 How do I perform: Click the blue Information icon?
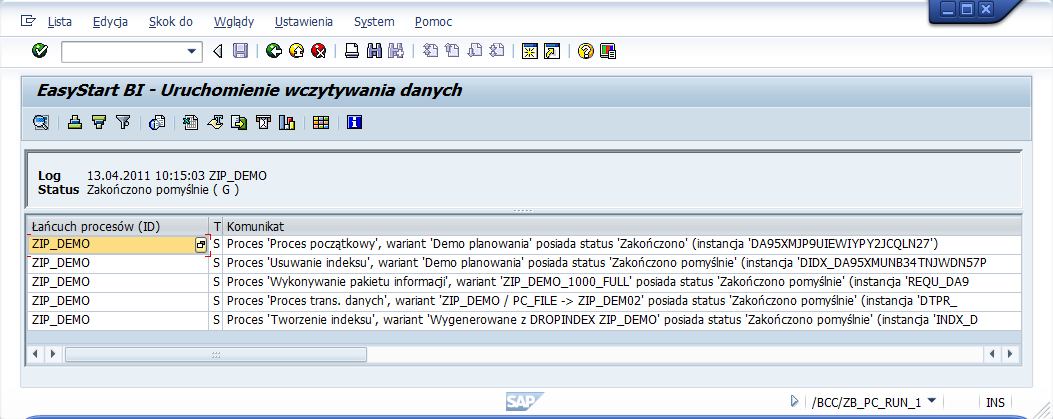pos(355,122)
